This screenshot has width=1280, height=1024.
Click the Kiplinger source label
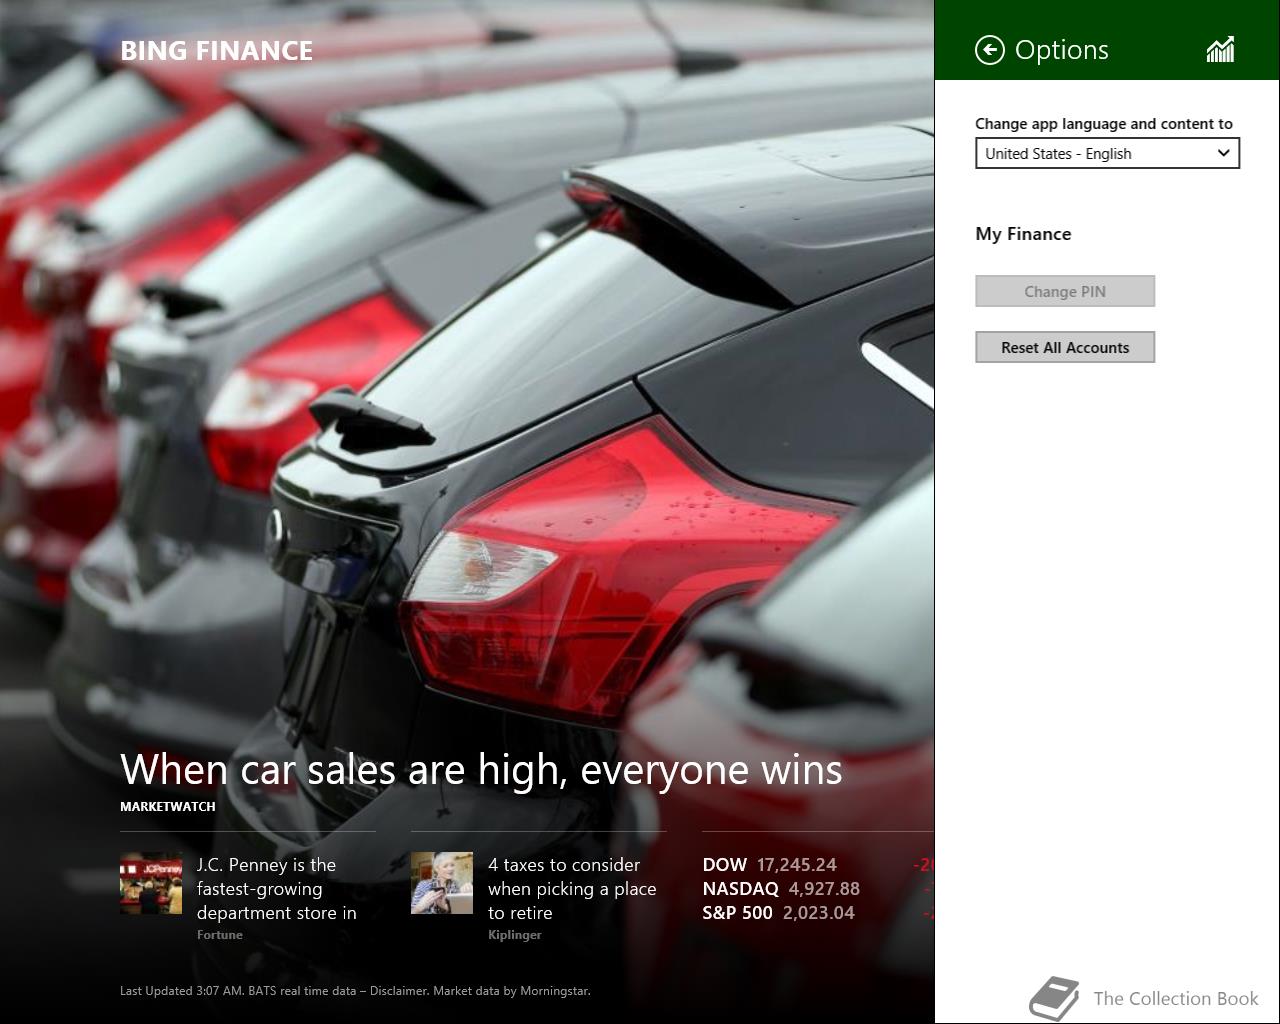514,935
